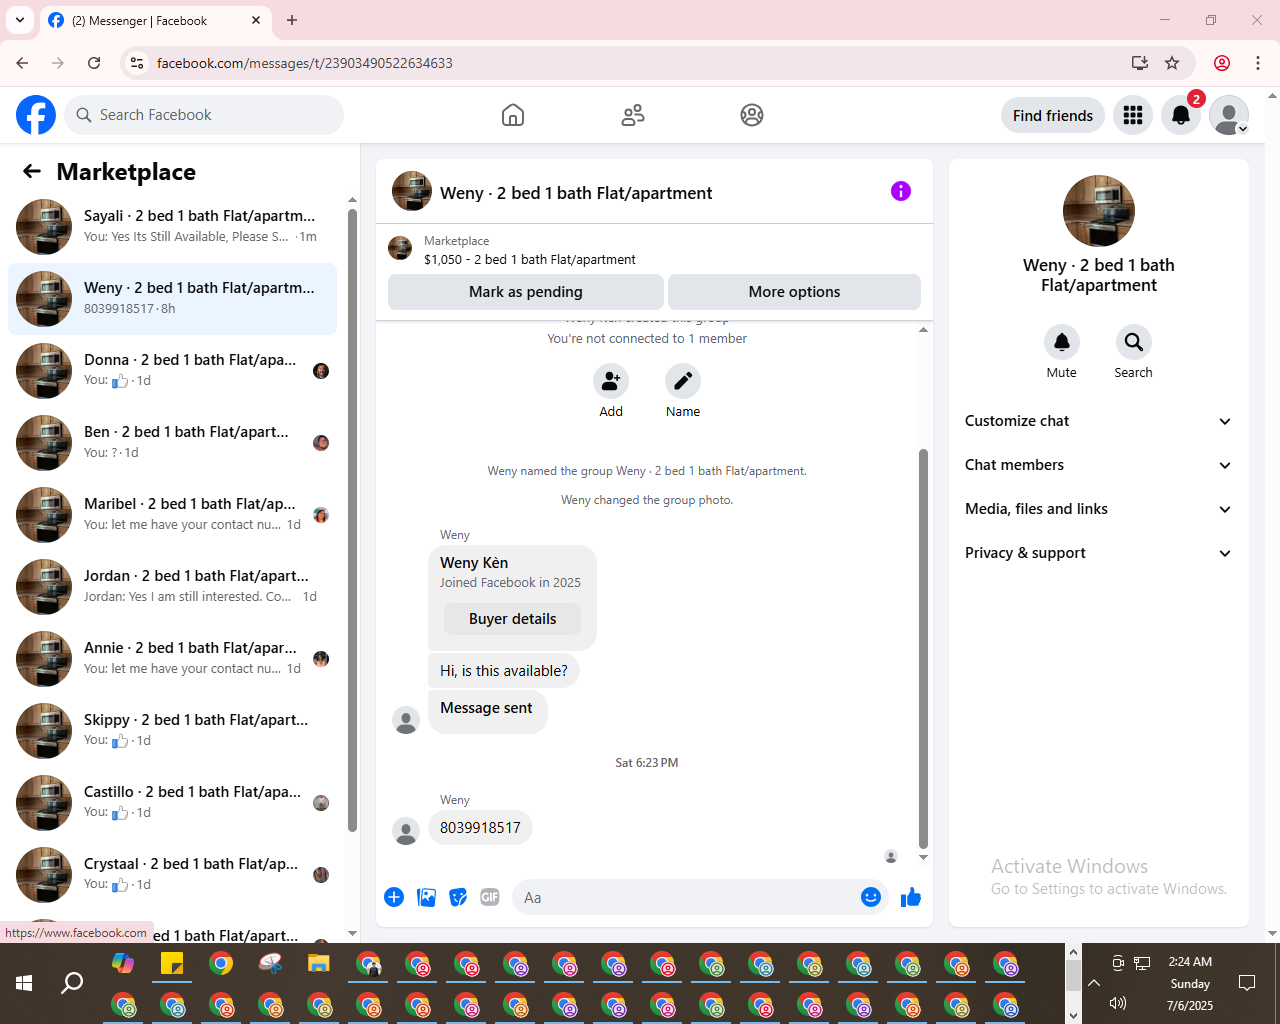Open a new browser tab

pyautogui.click(x=292, y=20)
